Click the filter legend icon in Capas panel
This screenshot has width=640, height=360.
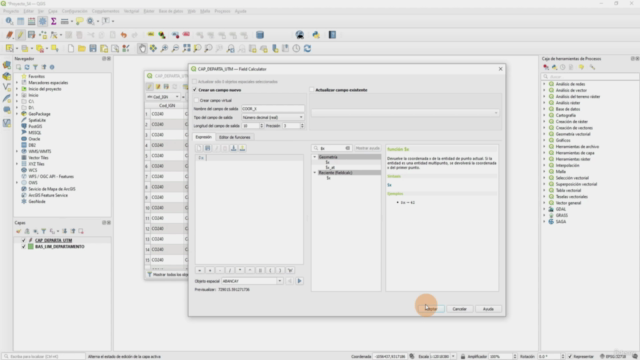coord(44,231)
